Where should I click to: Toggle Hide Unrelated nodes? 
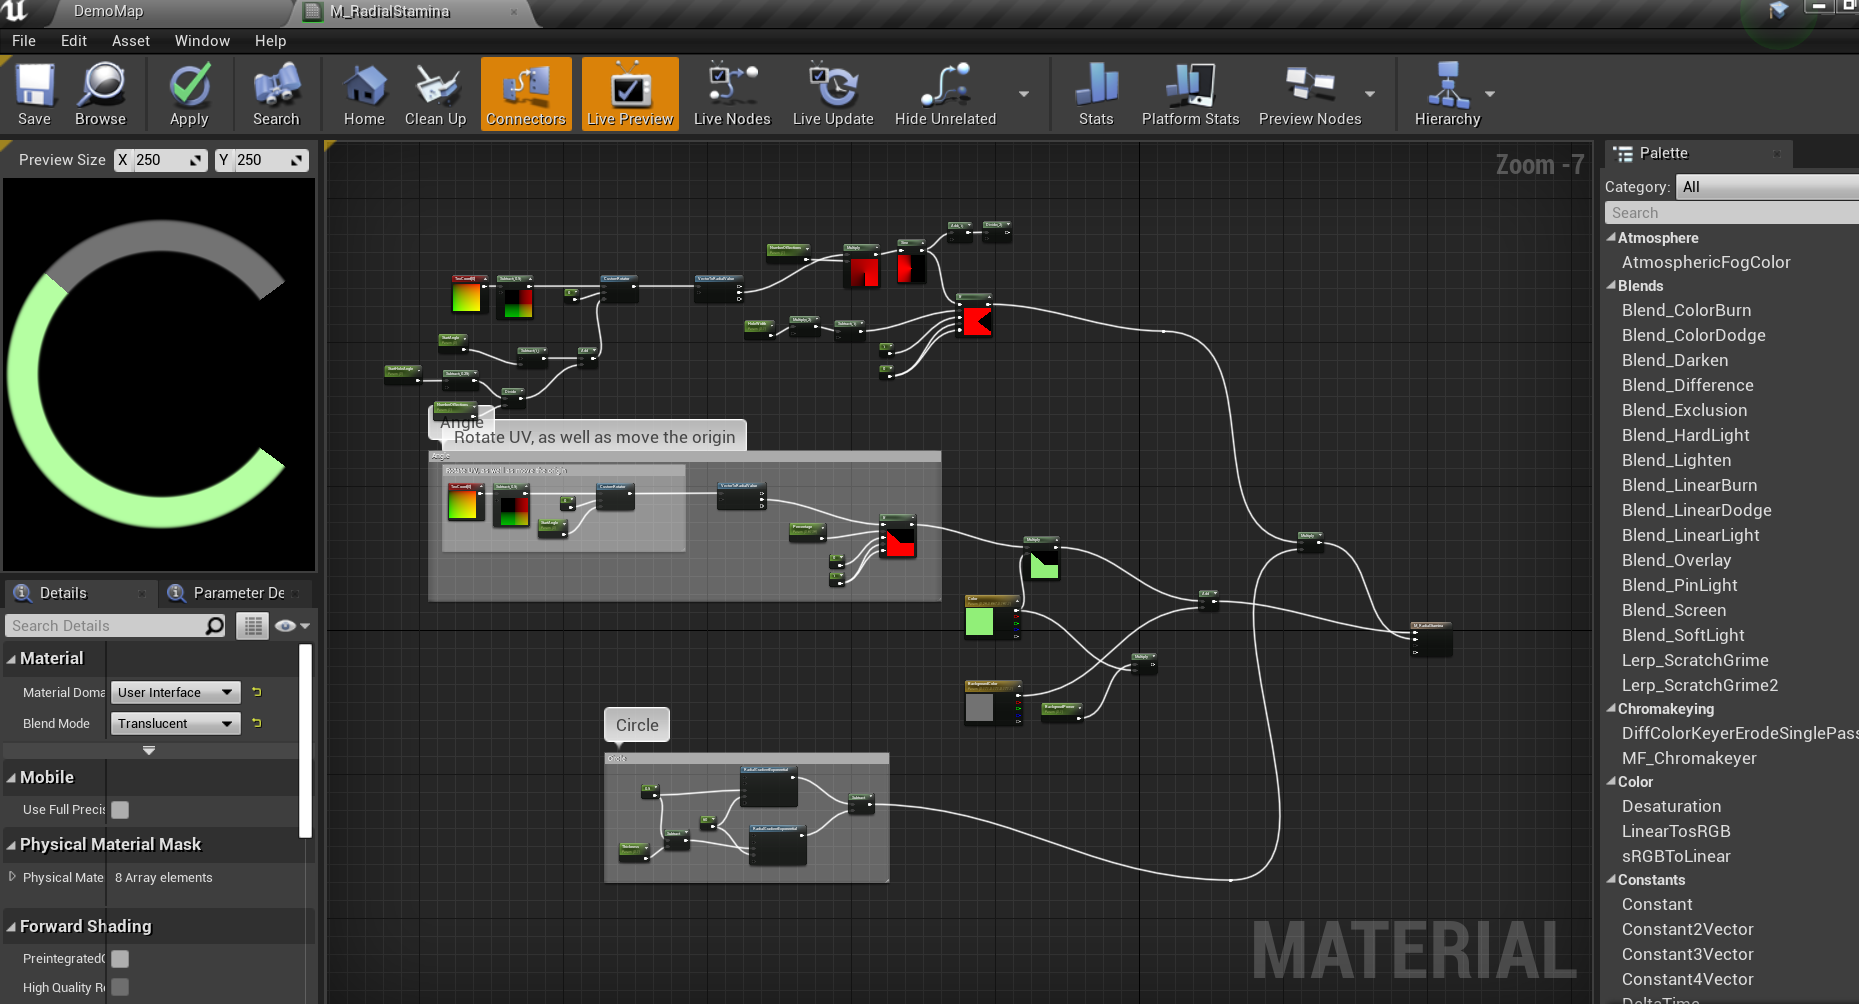(x=945, y=94)
